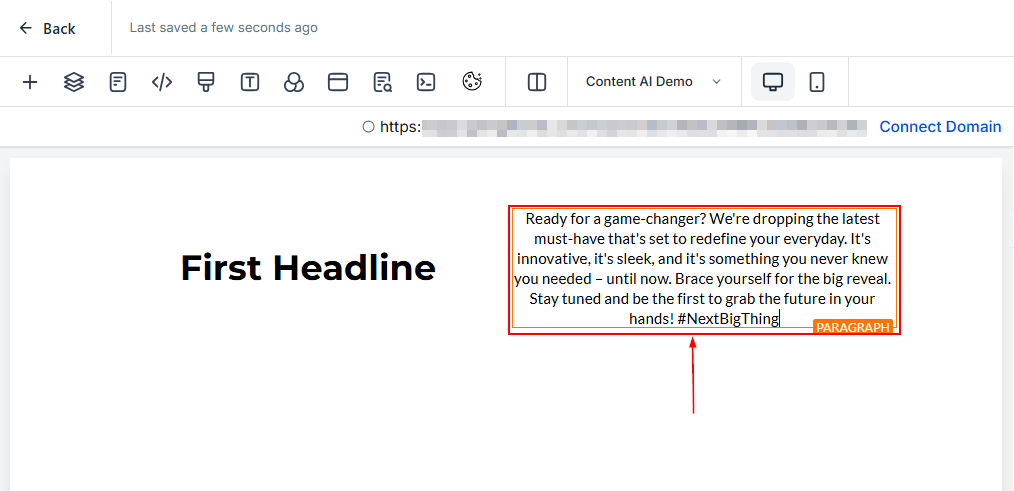
Task: Expand the Content AI Demo dropdown
Action: 653,82
